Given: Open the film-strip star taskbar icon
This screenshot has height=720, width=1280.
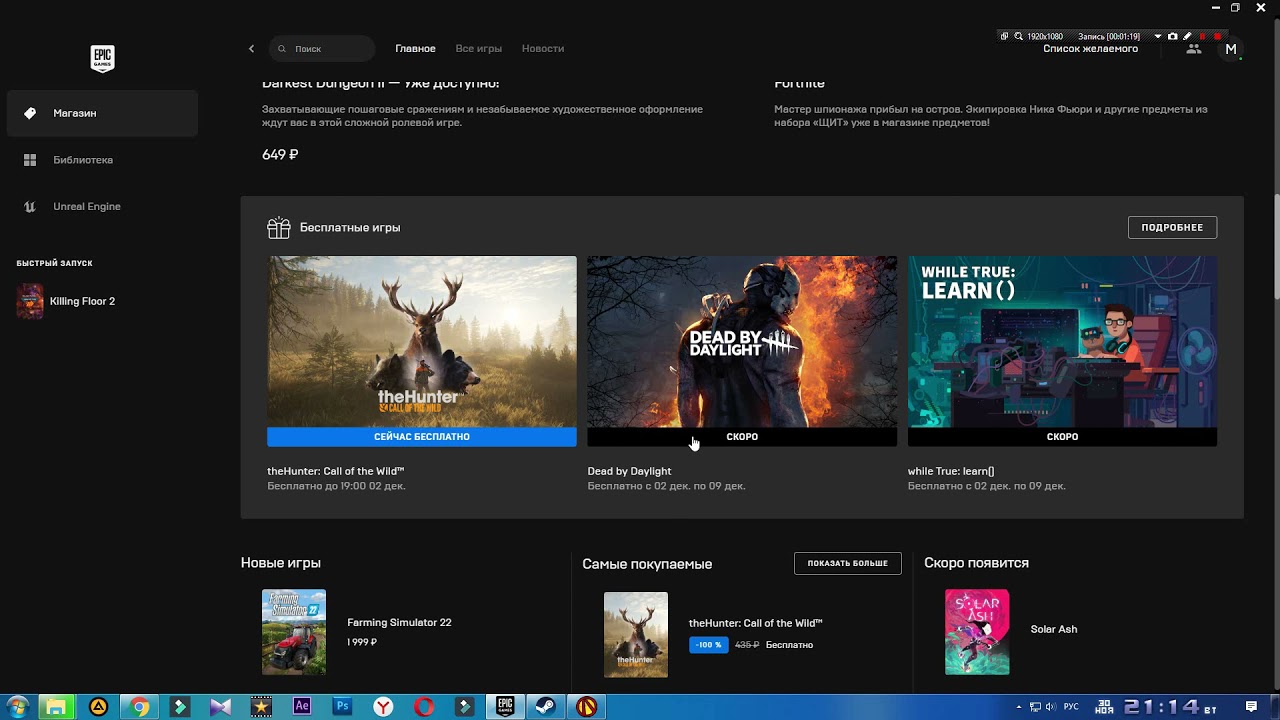Looking at the screenshot, I should pyautogui.click(x=261, y=707).
